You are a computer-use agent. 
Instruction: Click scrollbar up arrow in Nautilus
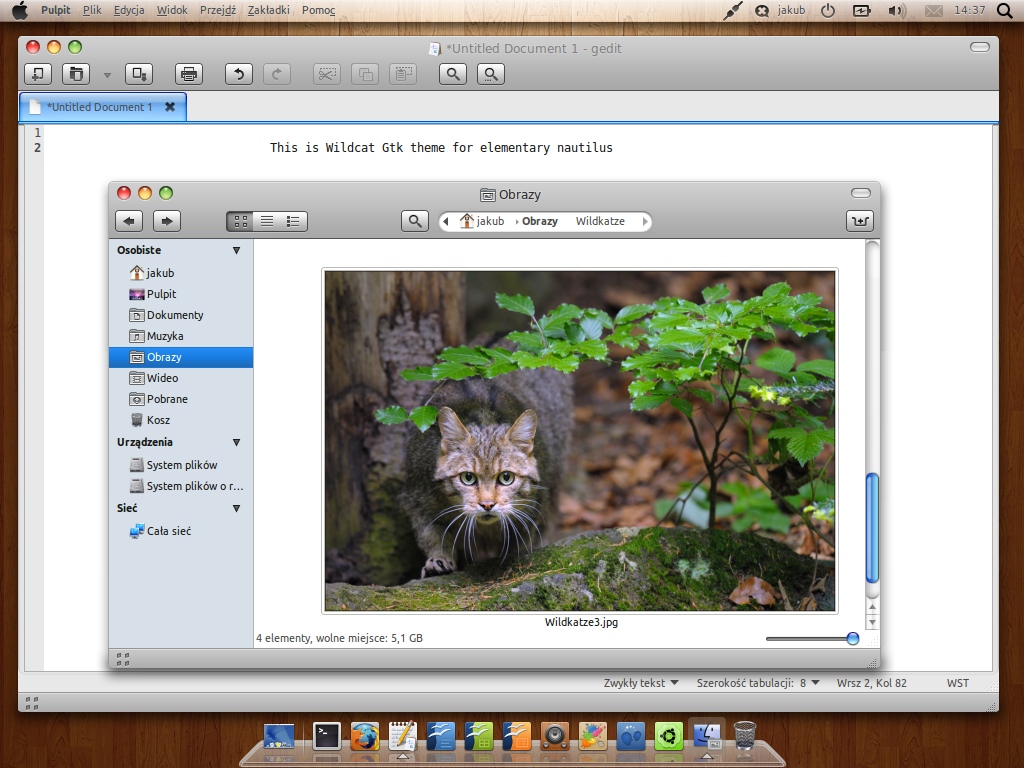click(872, 607)
